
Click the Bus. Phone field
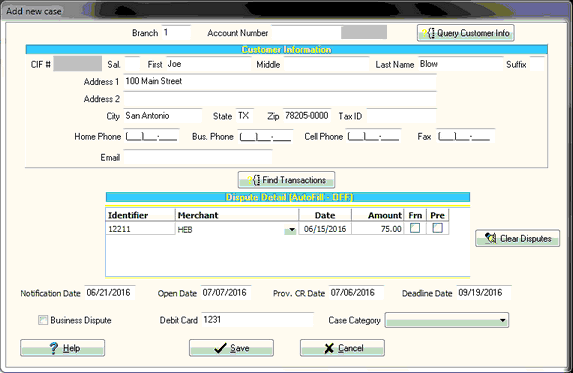point(265,136)
